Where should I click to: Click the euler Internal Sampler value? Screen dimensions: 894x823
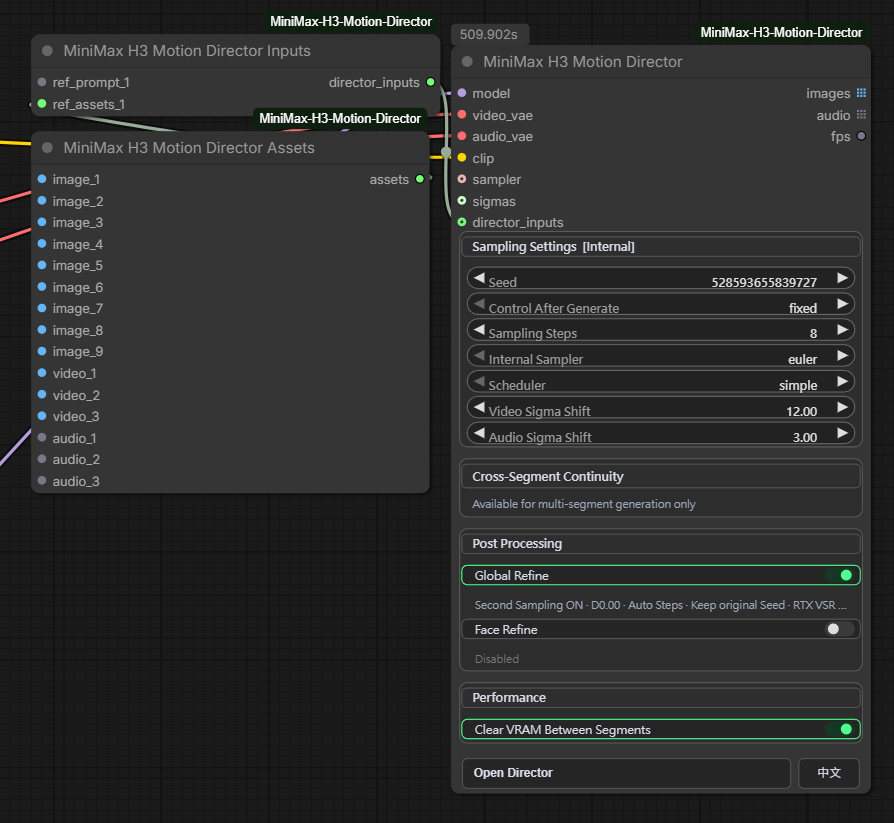click(802, 359)
